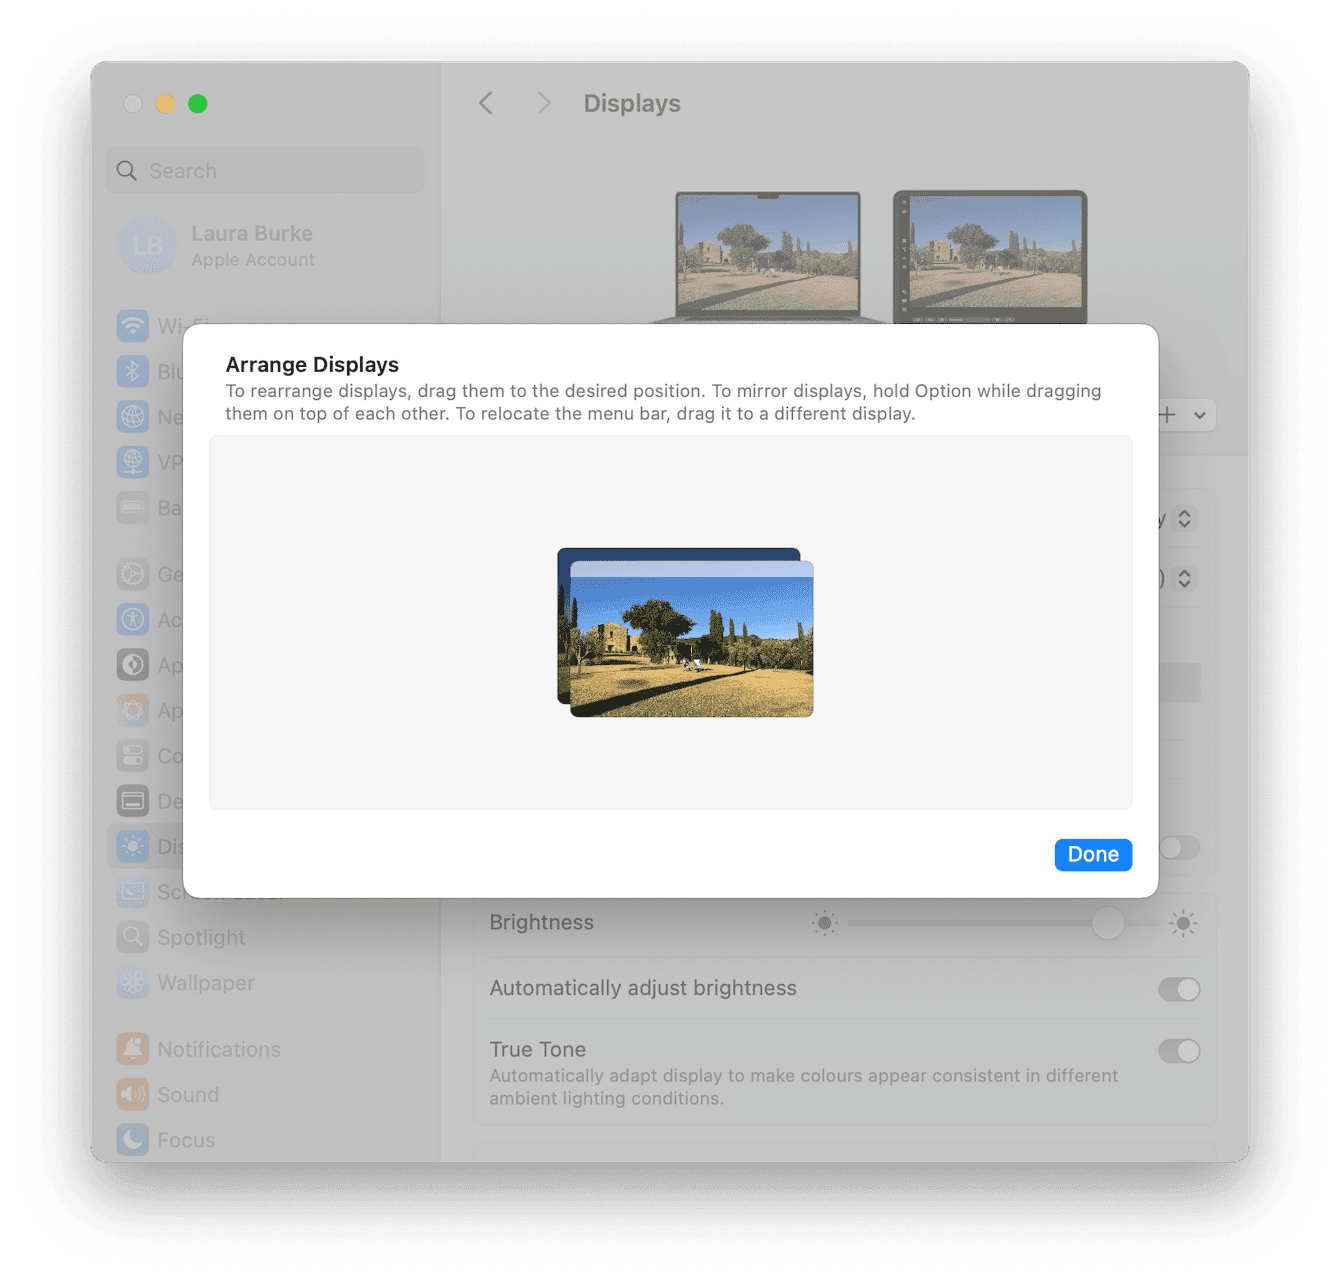Click the Displays title header
1340x1282 pixels.
click(x=631, y=103)
